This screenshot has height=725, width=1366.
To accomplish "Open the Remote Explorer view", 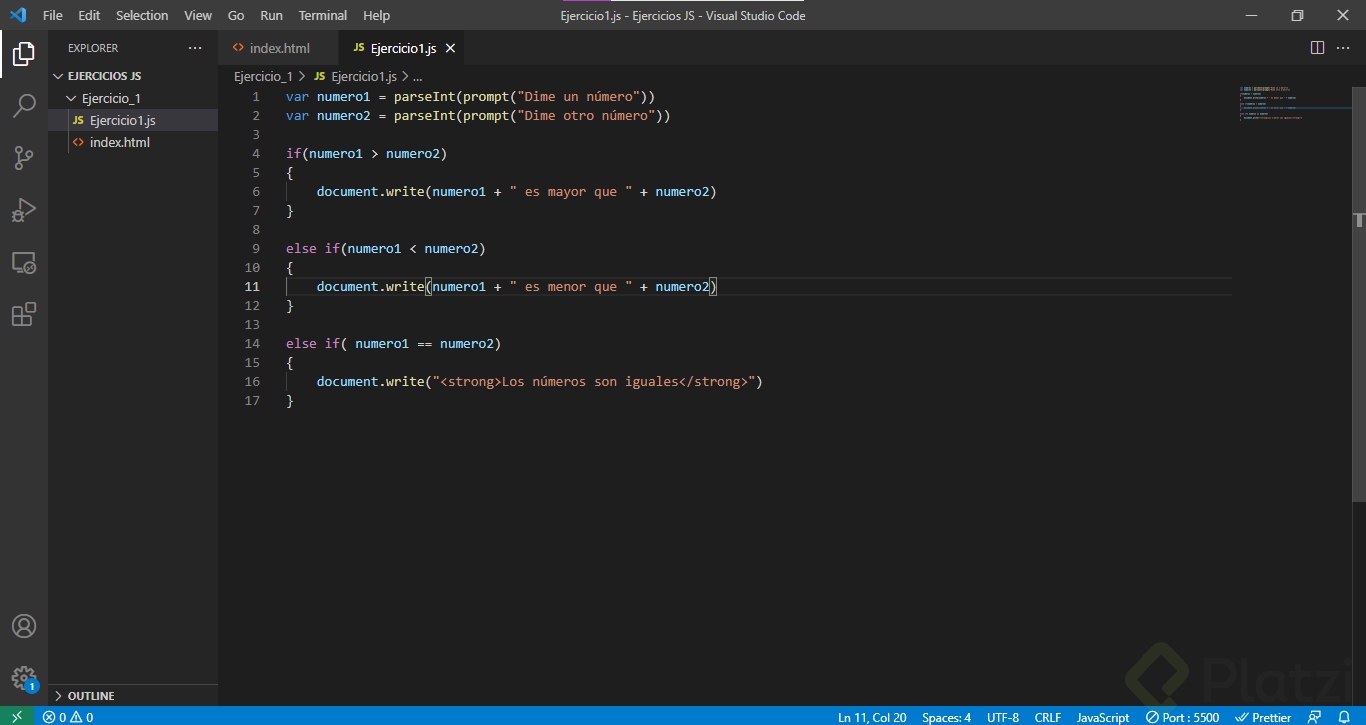I will pyautogui.click(x=24, y=262).
